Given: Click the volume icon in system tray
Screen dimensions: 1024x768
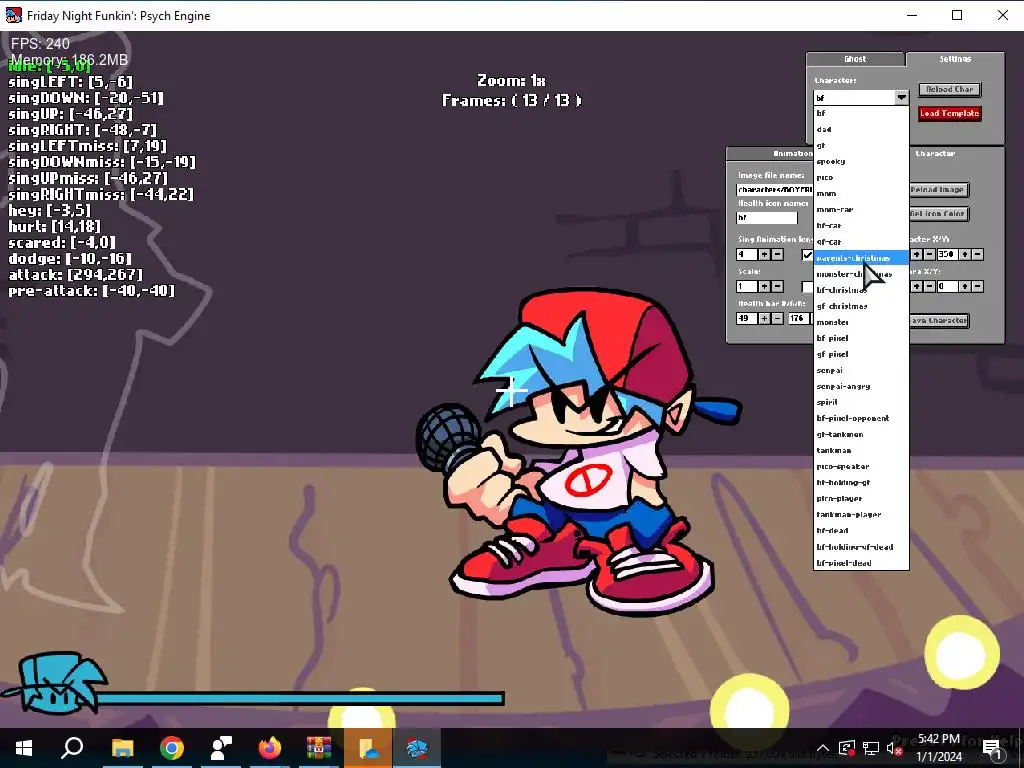Looking at the screenshot, I should point(894,748).
